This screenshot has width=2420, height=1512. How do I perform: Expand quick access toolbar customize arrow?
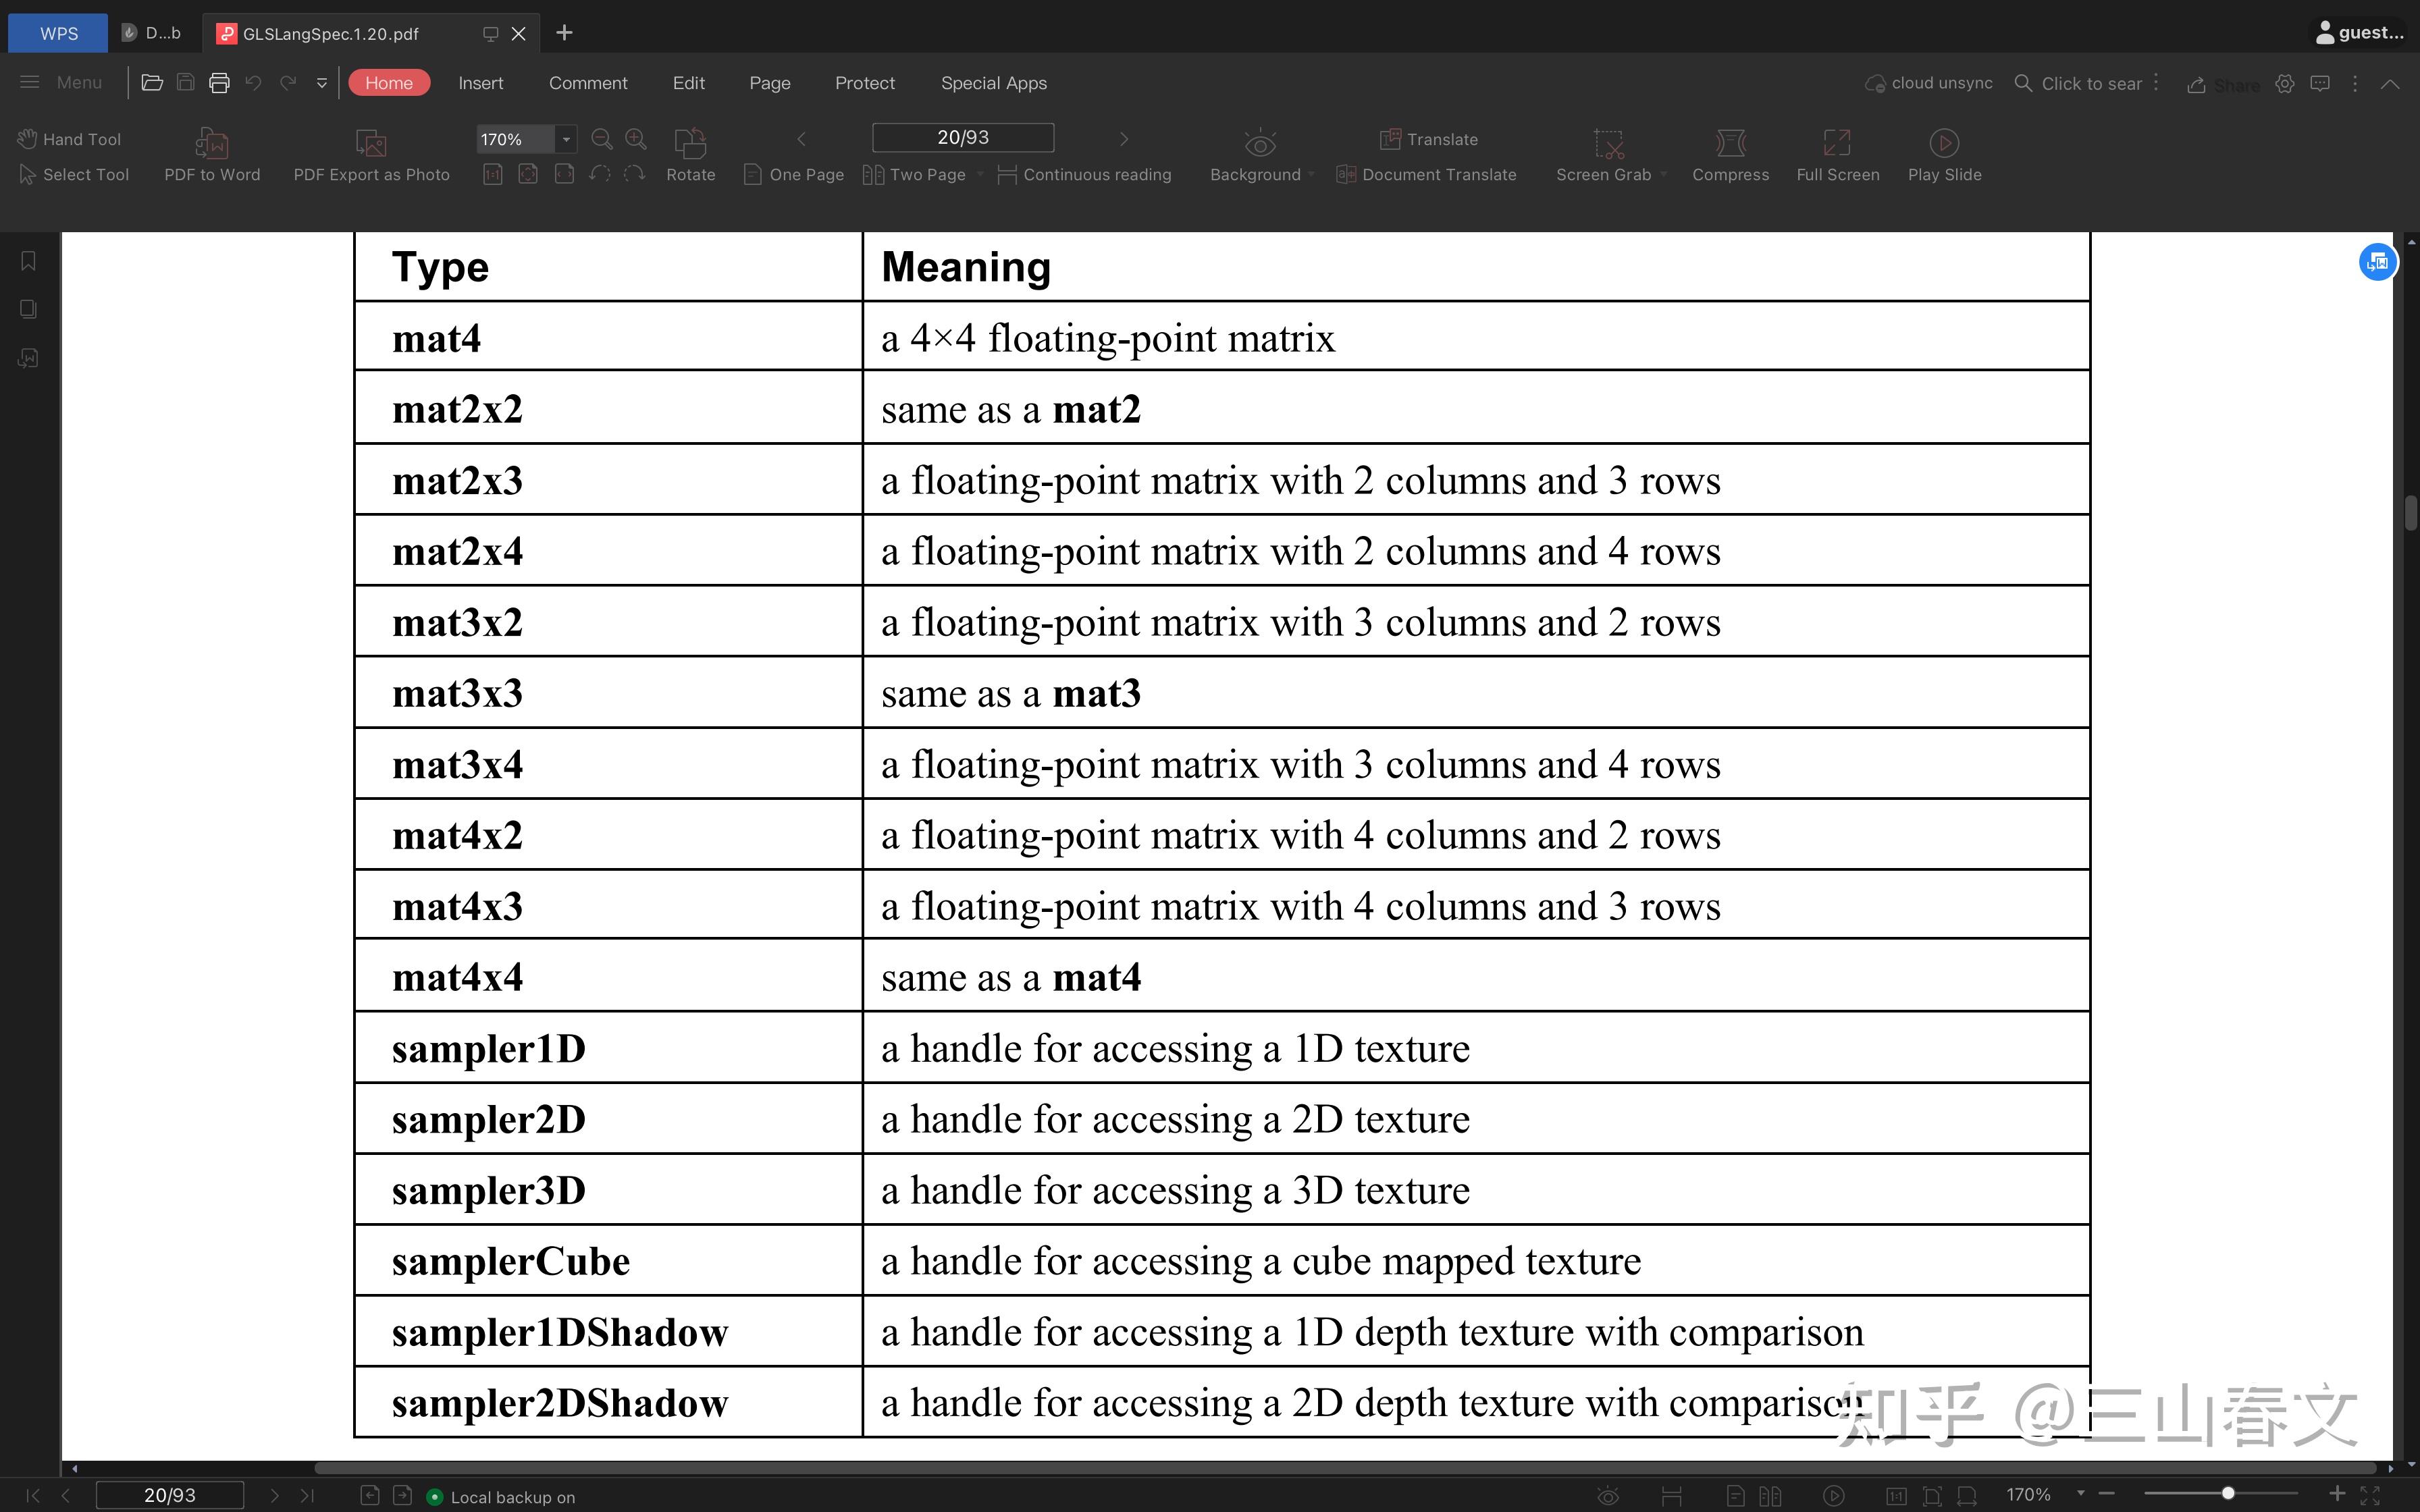tap(322, 83)
